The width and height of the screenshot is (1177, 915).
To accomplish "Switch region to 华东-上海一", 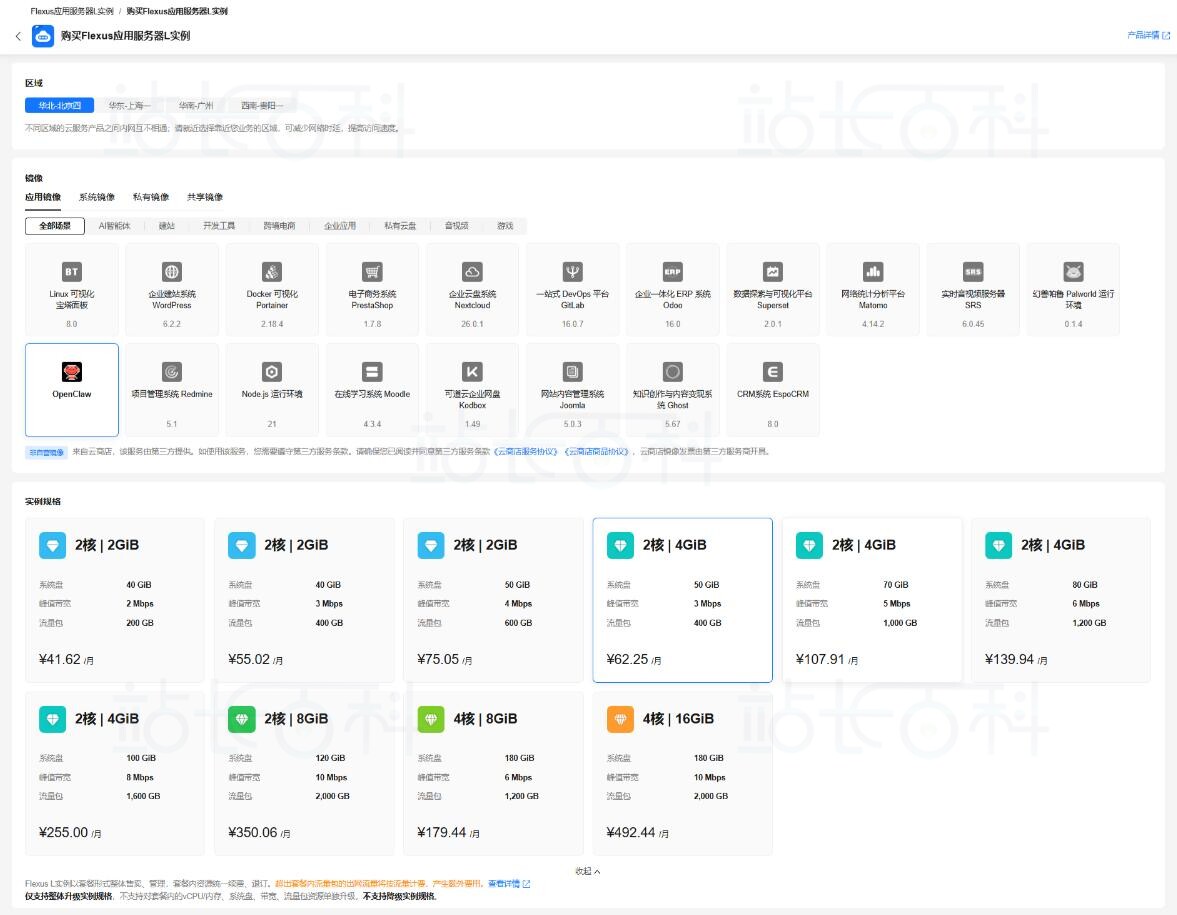I will click(x=129, y=106).
